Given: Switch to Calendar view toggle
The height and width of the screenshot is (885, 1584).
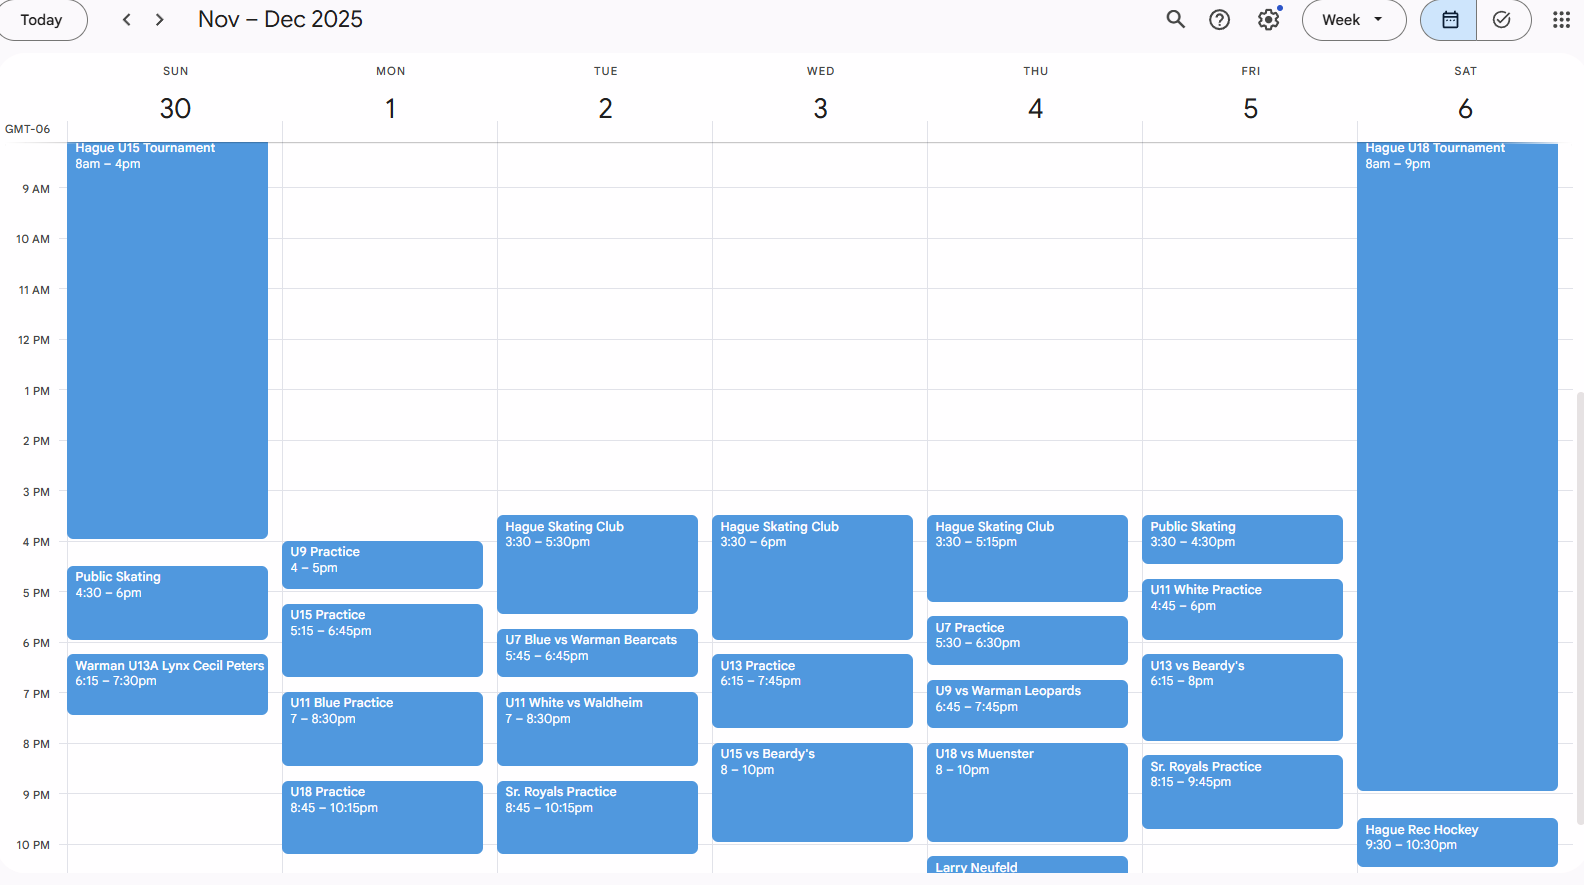Looking at the screenshot, I should (1449, 20).
